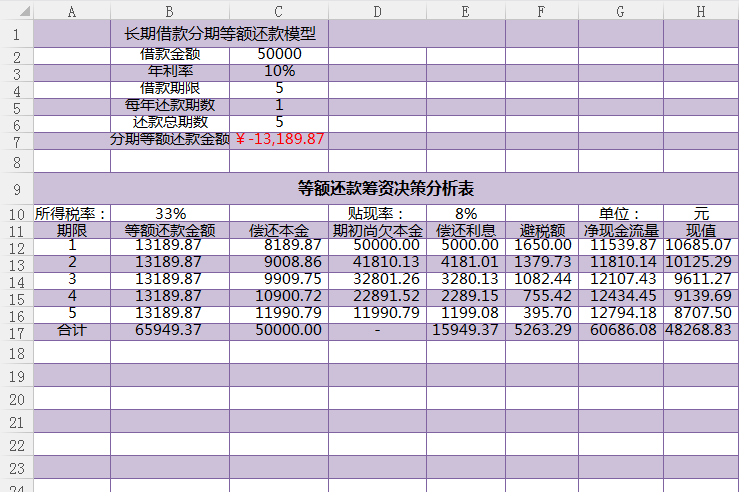Select the 每年还款期数 label cell

[170, 105]
